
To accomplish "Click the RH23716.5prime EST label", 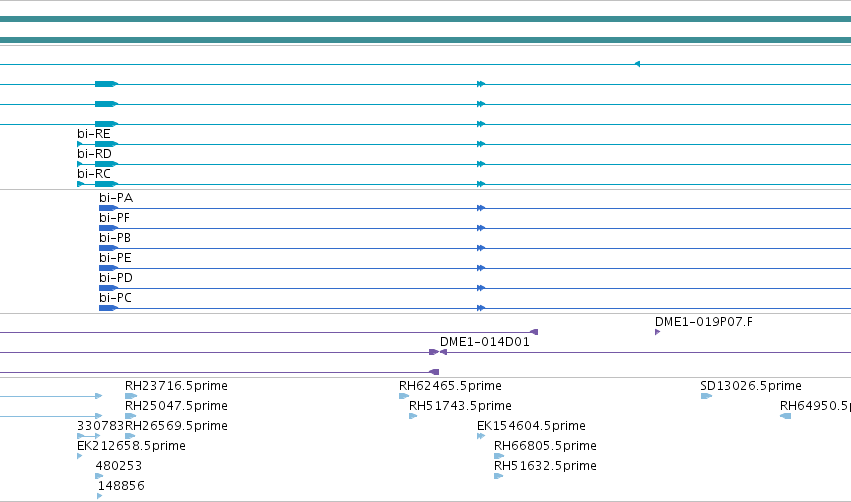I will (x=176, y=386).
